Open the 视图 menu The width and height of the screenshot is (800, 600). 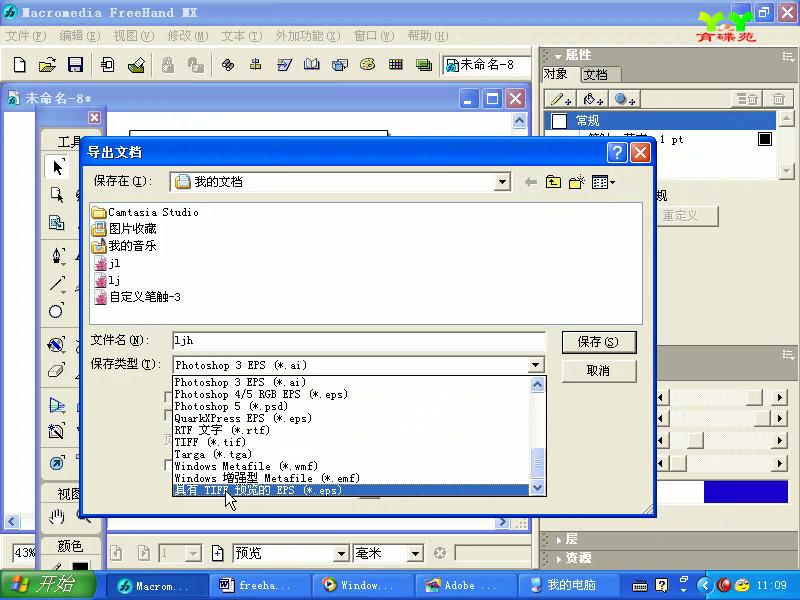coord(133,36)
